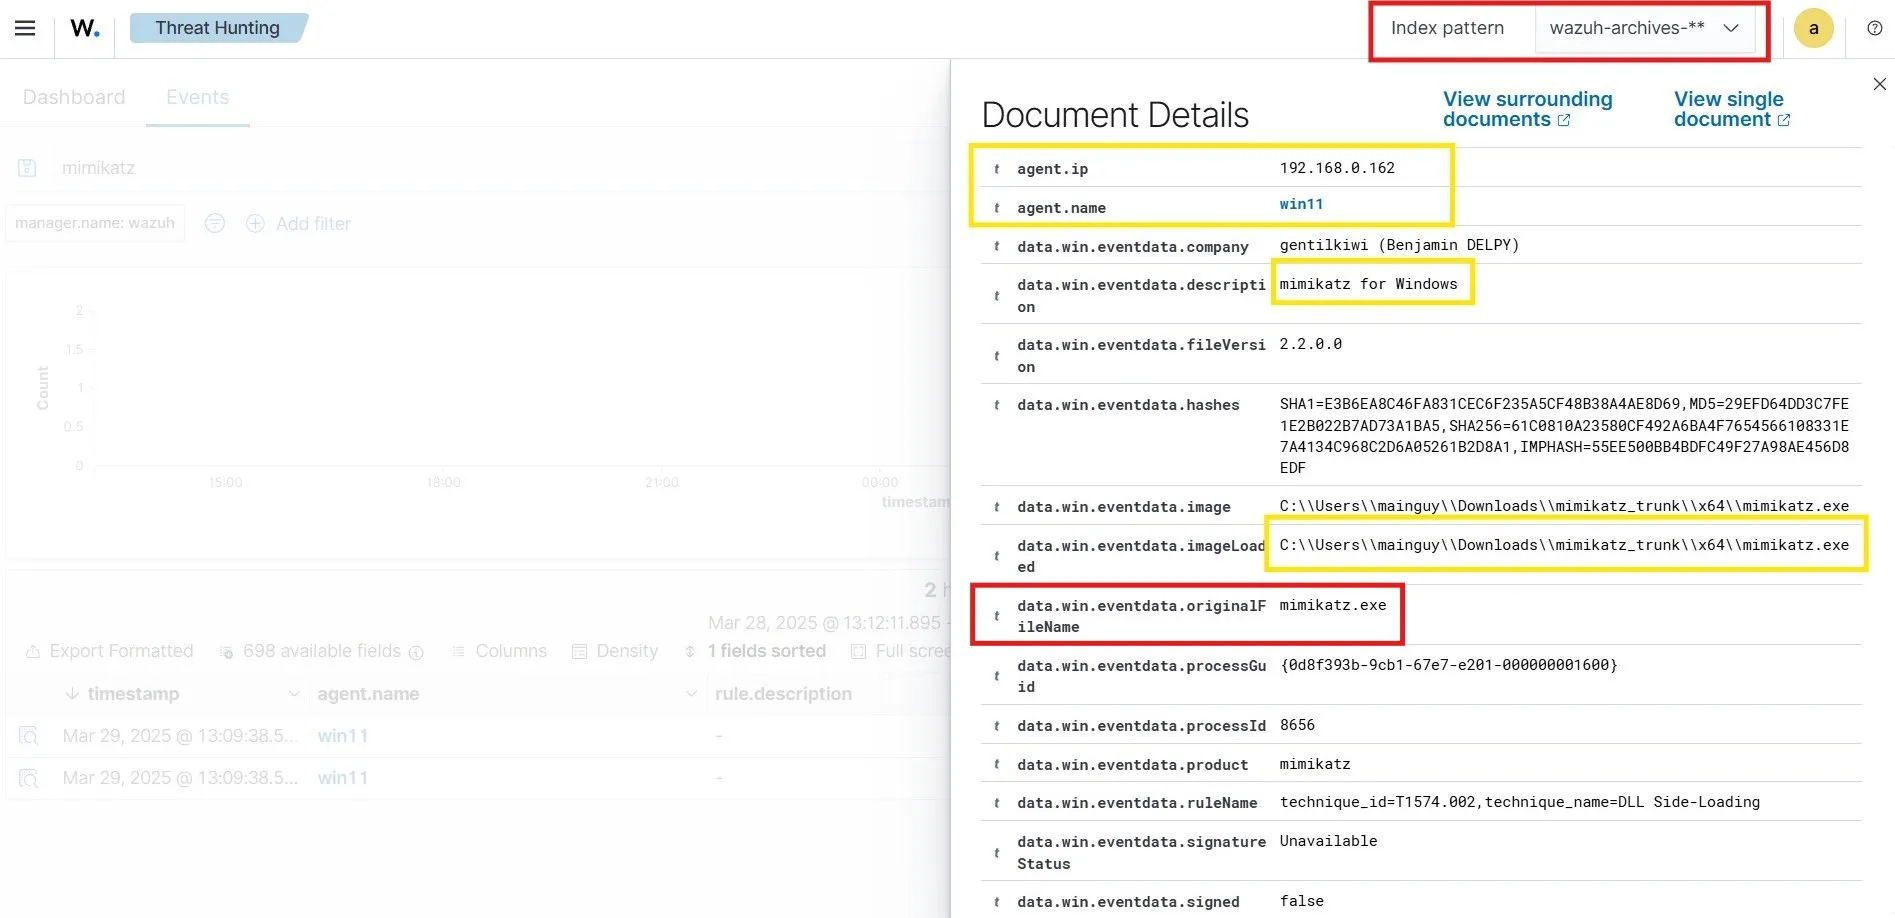Viewport: 1895px width, 918px height.
Task: Open the timestamp column header menu
Action: pos(294,694)
